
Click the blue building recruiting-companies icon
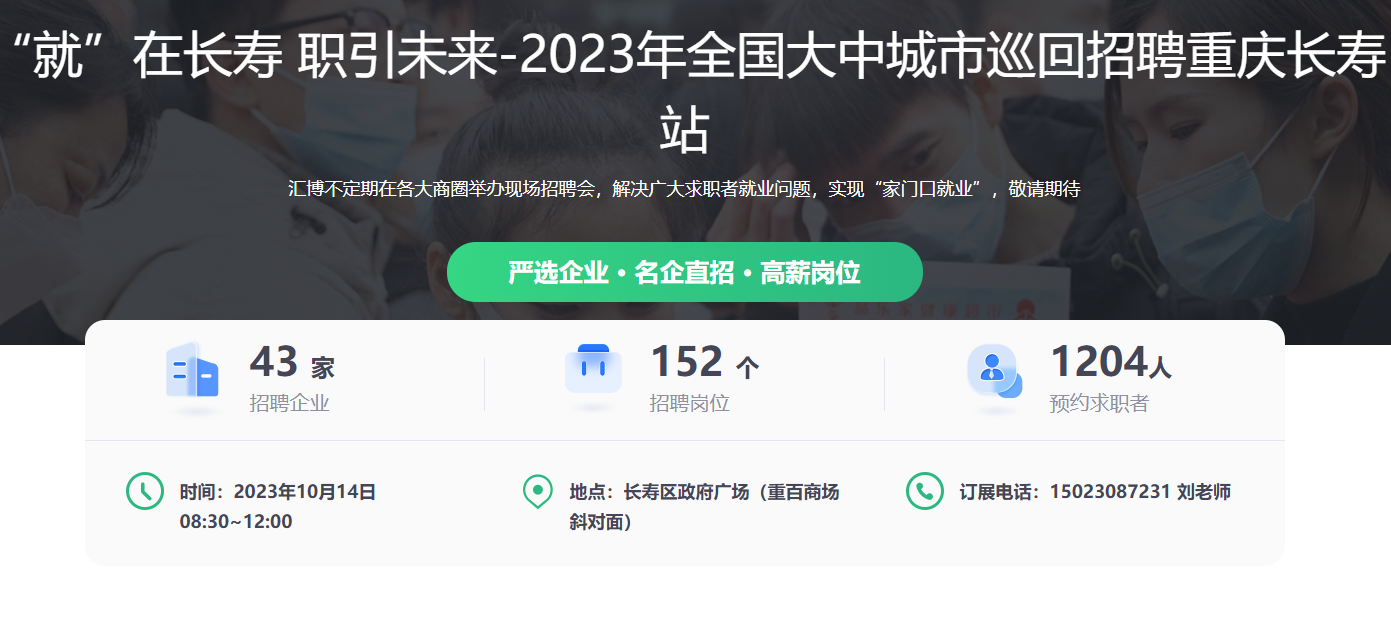192,371
